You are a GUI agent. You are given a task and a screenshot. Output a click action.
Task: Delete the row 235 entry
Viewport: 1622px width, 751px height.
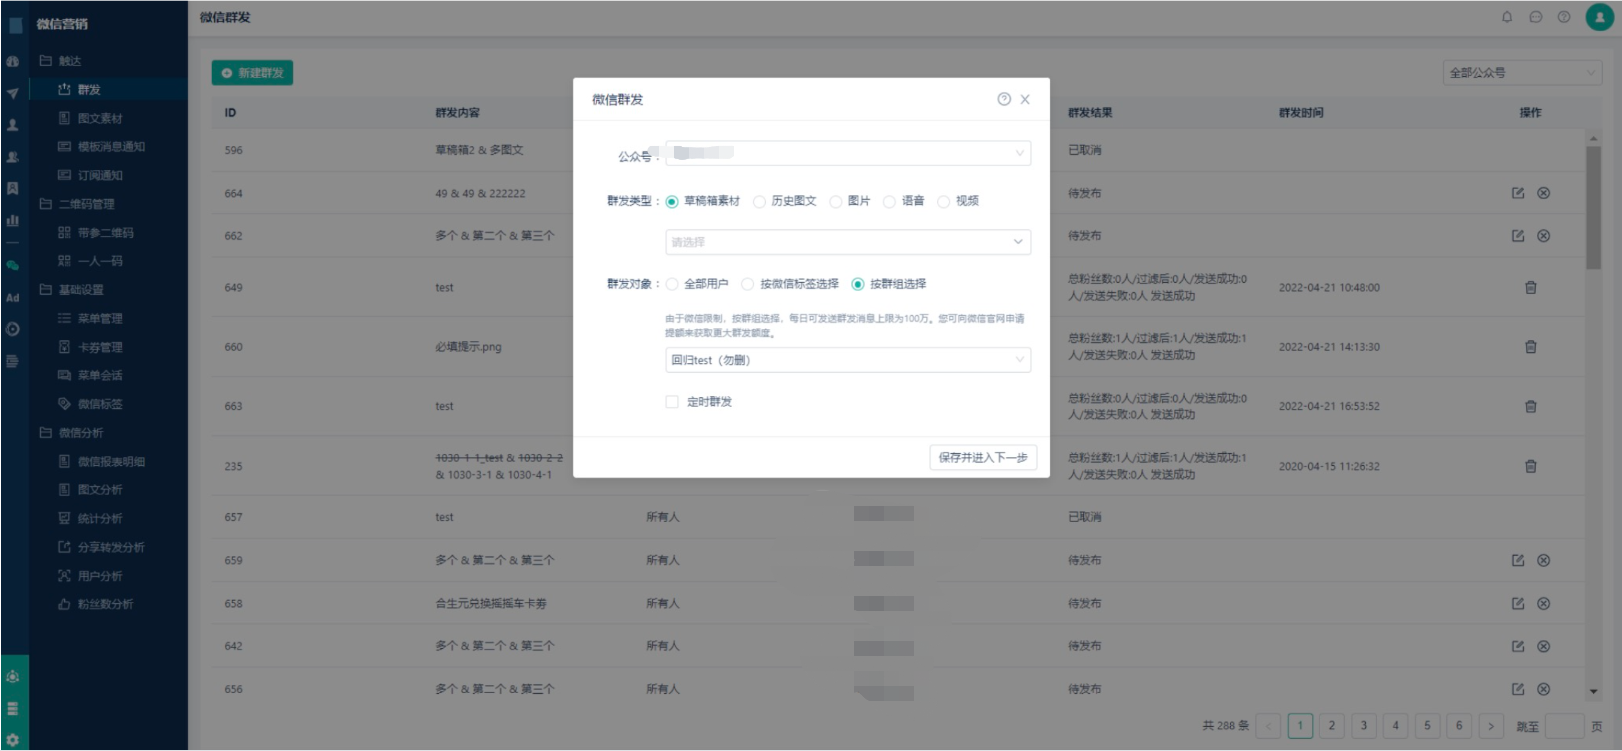click(x=1531, y=466)
